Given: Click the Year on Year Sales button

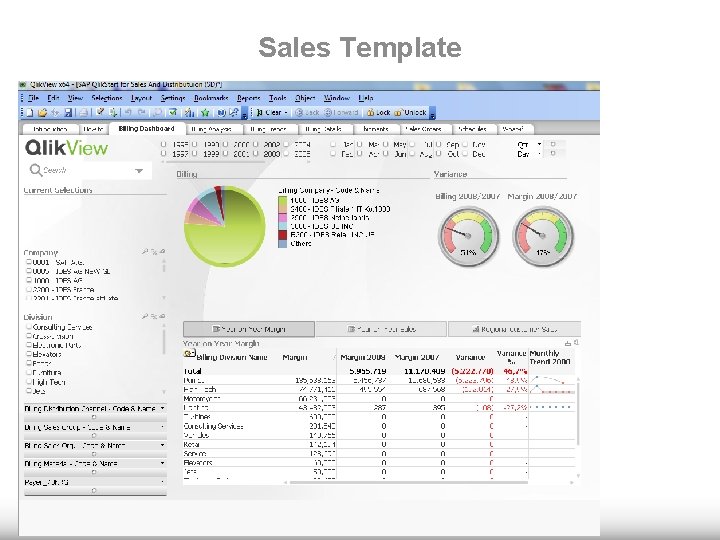Looking at the screenshot, I should [x=381, y=329].
